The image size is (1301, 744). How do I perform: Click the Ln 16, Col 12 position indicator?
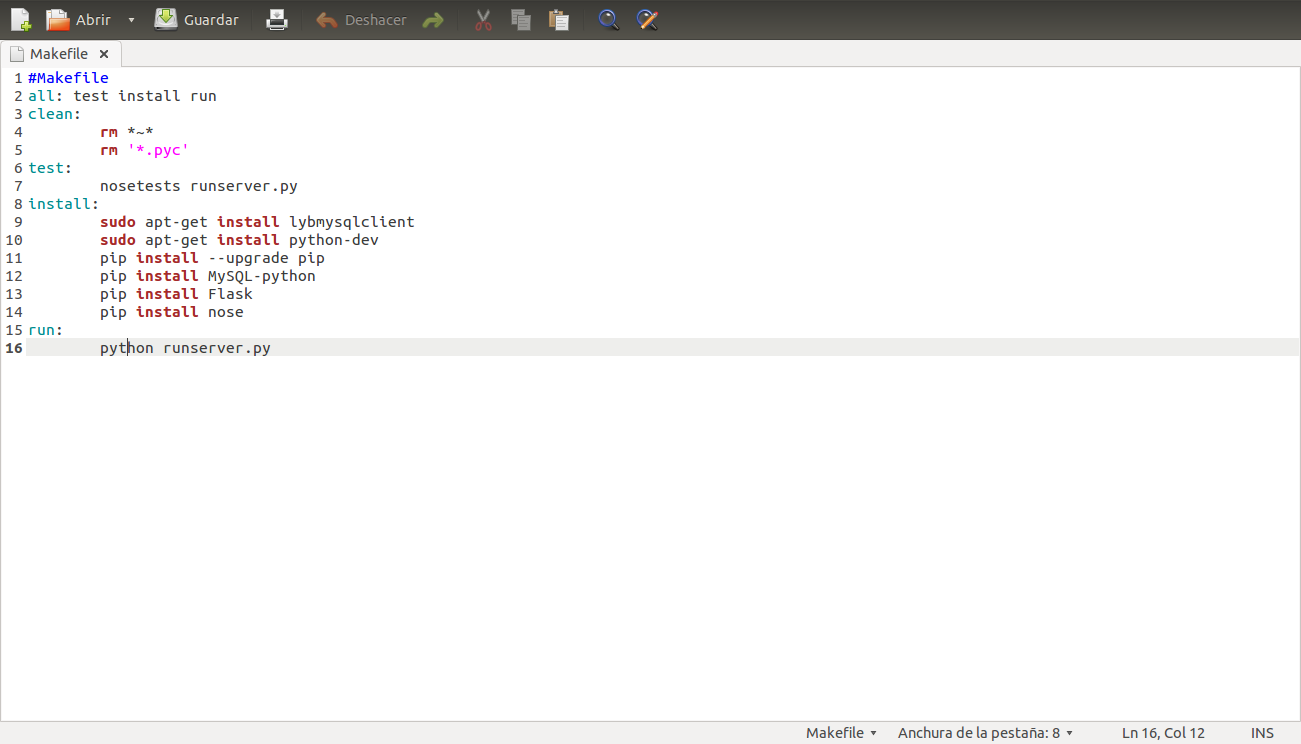[1163, 732]
